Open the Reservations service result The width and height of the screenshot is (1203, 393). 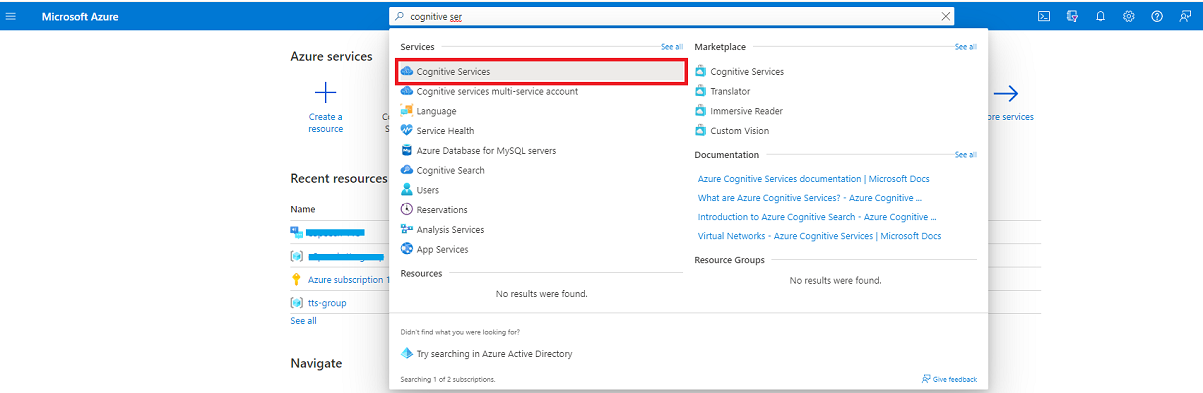click(x=442, y=210)
